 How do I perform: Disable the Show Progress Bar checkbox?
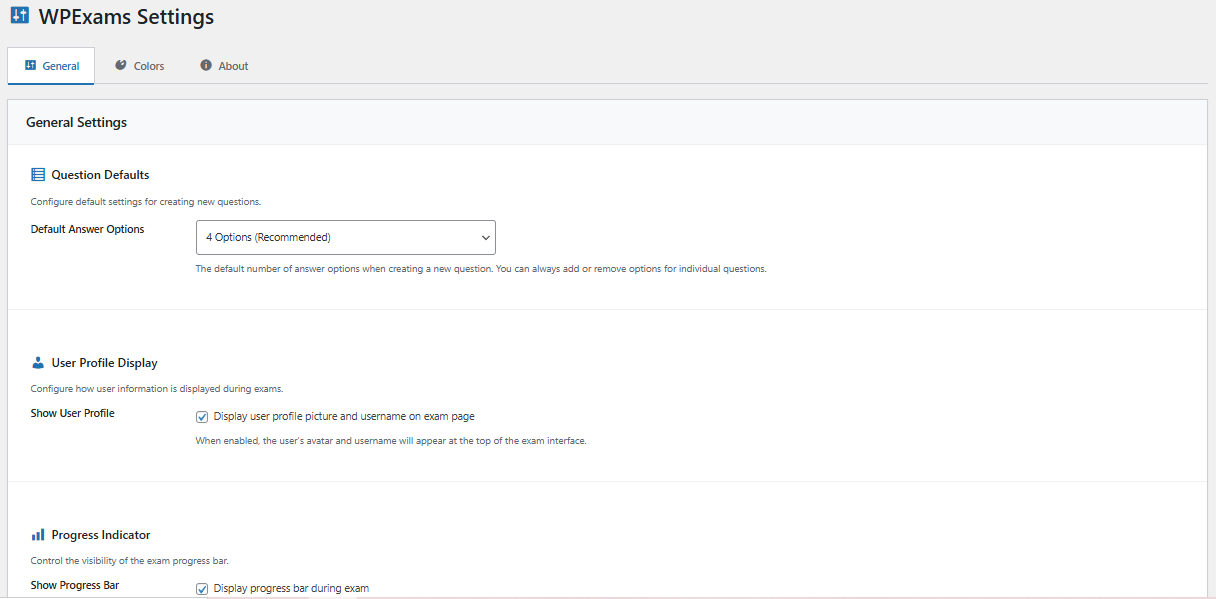(202, 589)
